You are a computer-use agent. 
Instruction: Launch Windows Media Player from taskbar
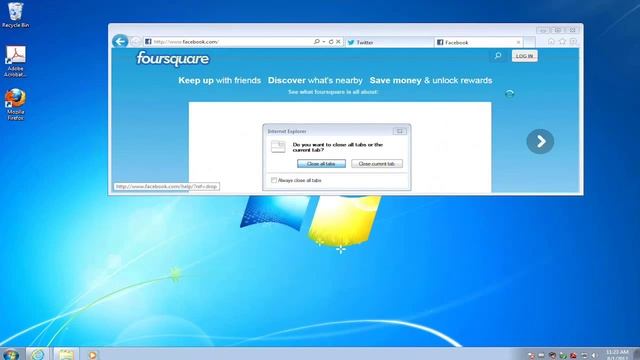click(x=92, y=355)
